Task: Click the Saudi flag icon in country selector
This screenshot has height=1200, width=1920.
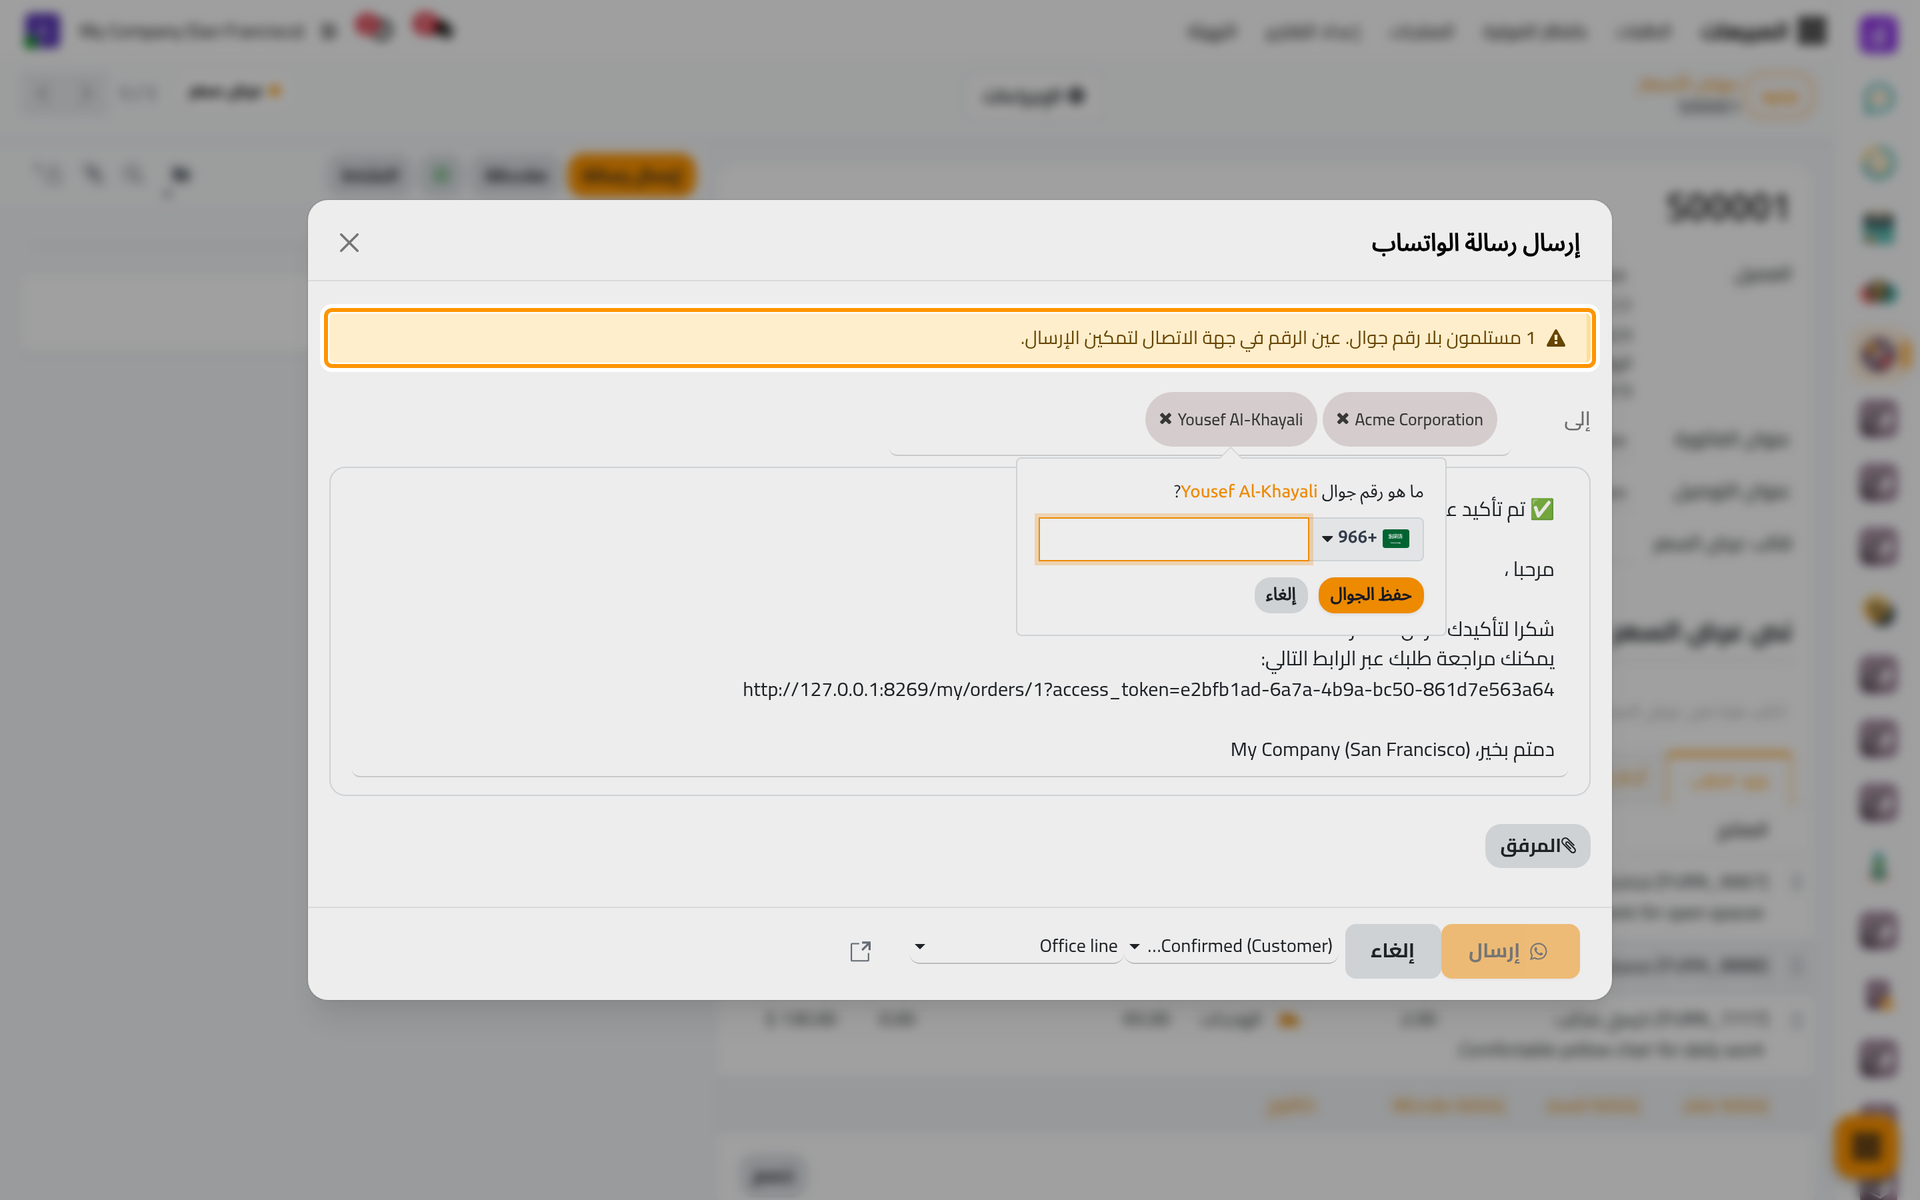Action: pyautogui.click(x=1396, y=538)
